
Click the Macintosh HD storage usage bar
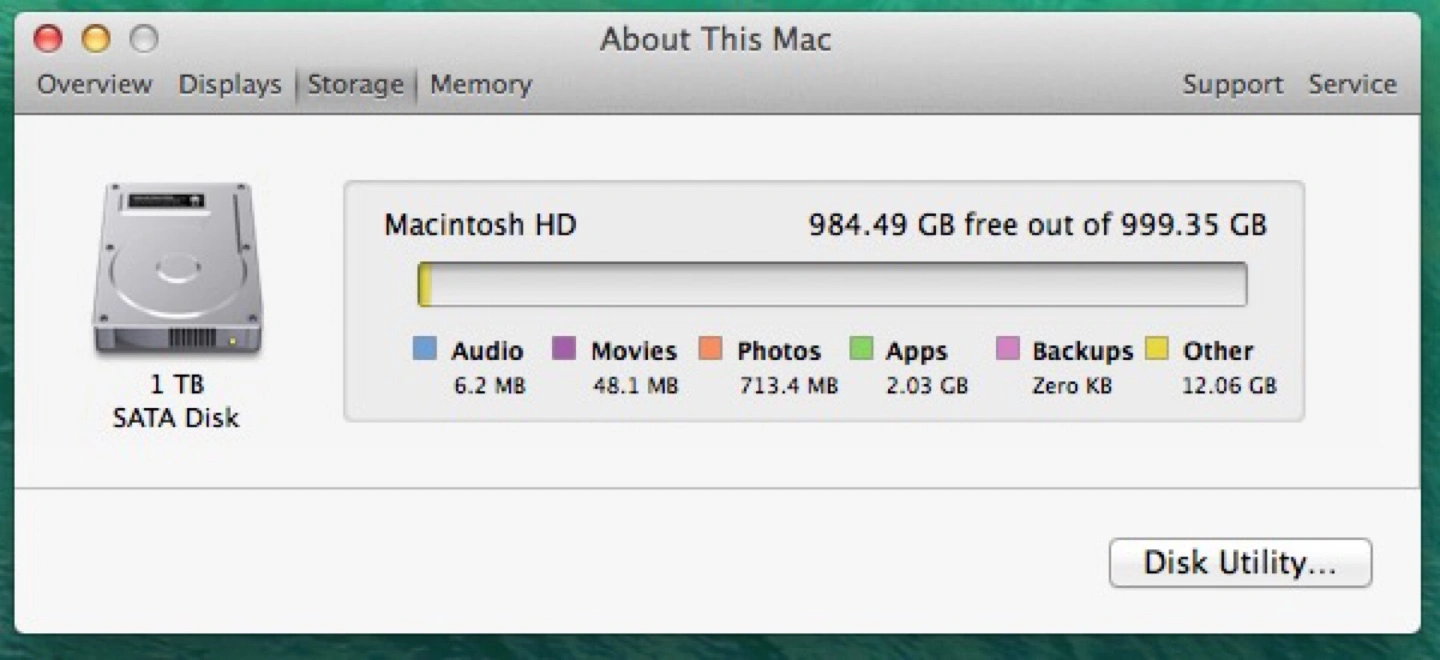(x=832, y=285)
